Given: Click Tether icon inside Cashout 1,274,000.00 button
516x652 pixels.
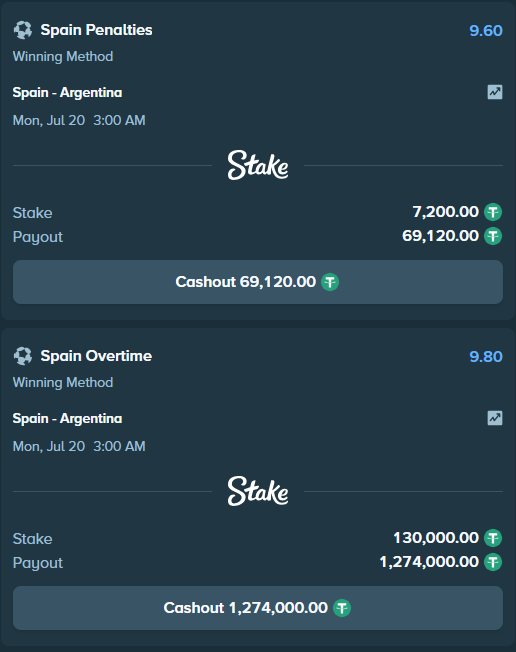Looking at the screenshot, I should click(x=342, y=608).
